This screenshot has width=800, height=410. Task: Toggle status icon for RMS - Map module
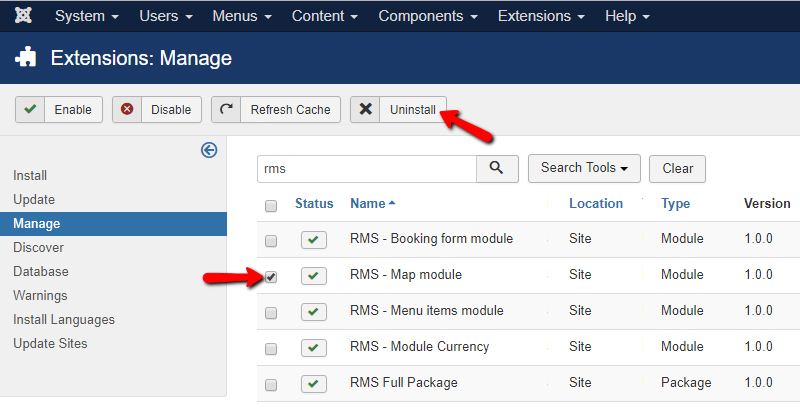click(314, 276)
